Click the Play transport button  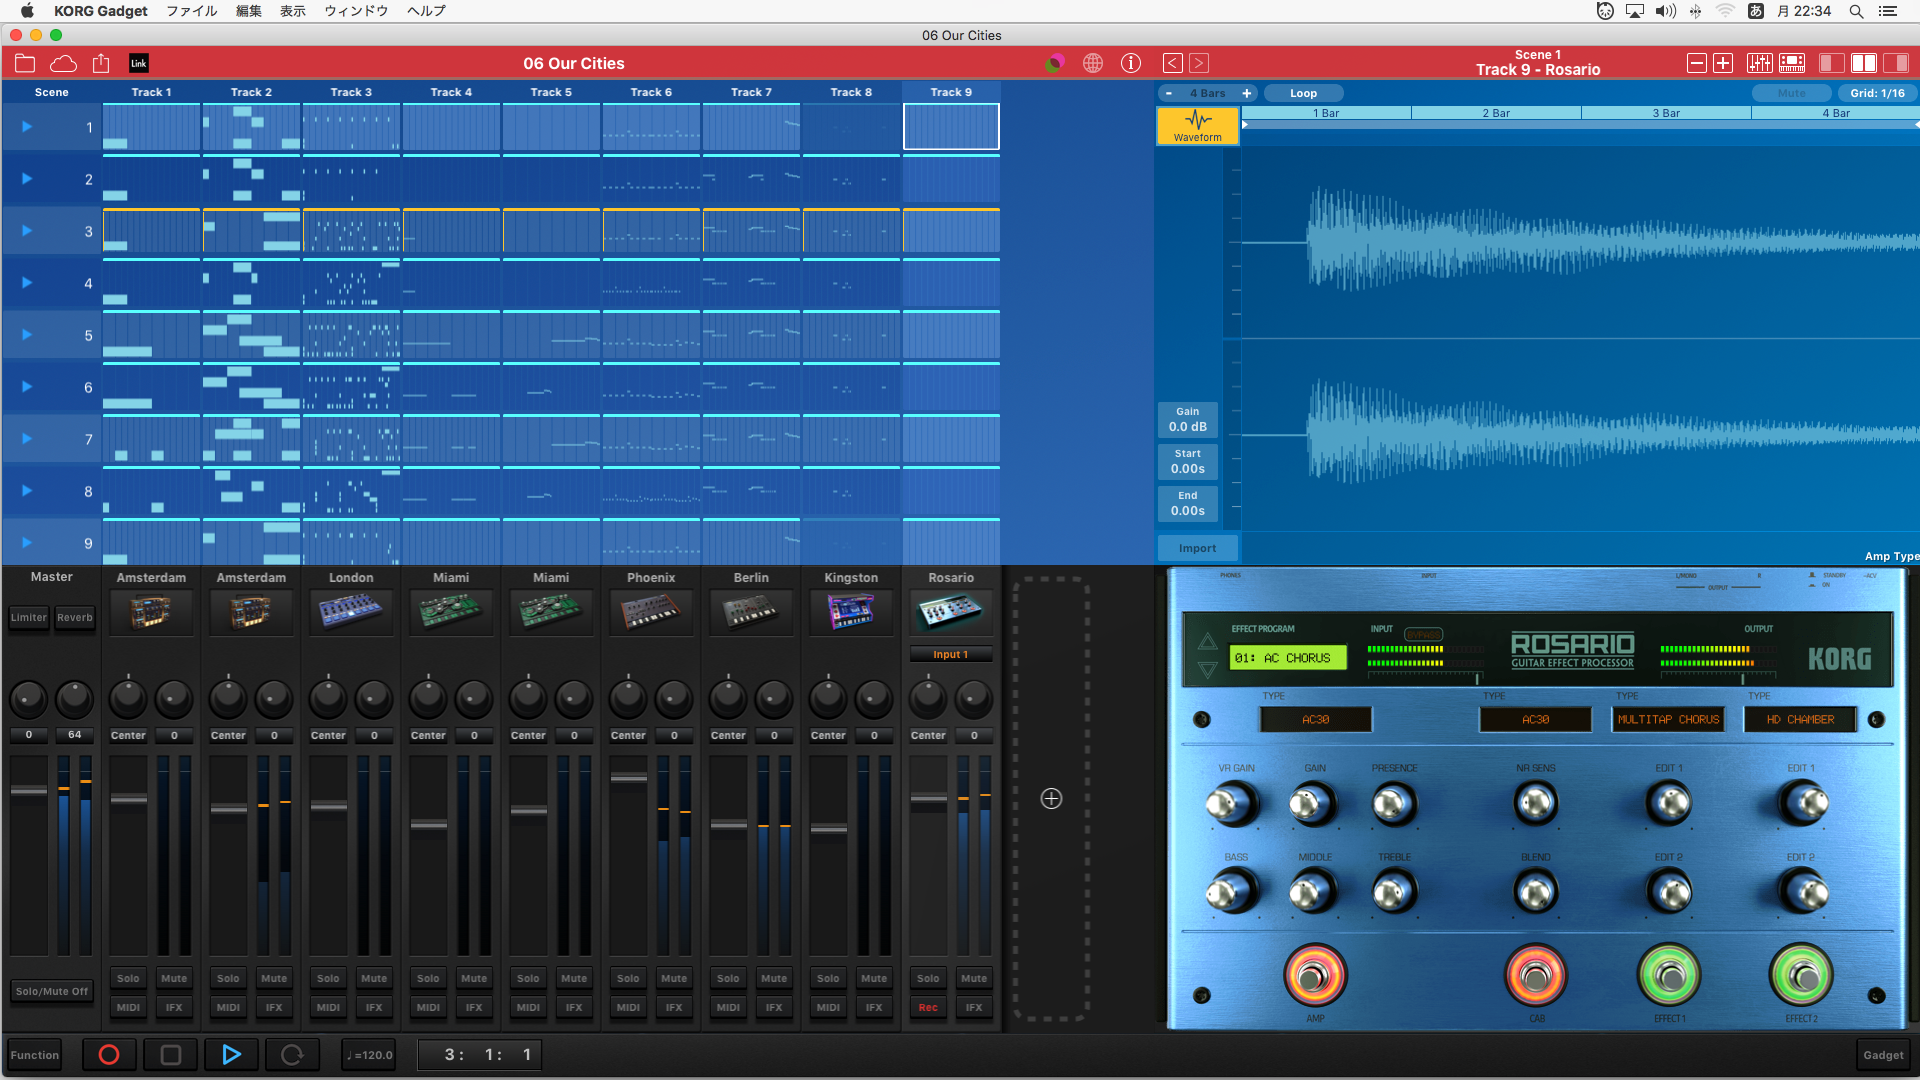pos(231,1054)
